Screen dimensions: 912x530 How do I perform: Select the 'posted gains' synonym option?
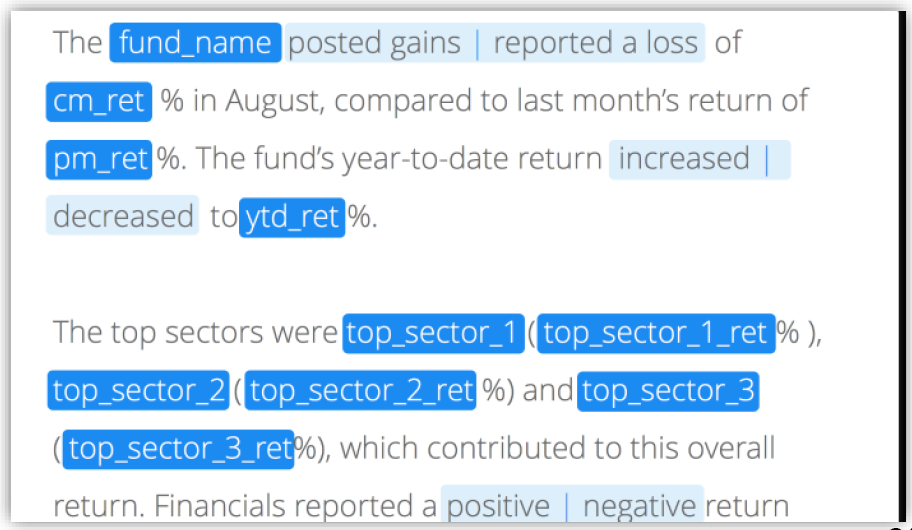click(x=375, y=43)
